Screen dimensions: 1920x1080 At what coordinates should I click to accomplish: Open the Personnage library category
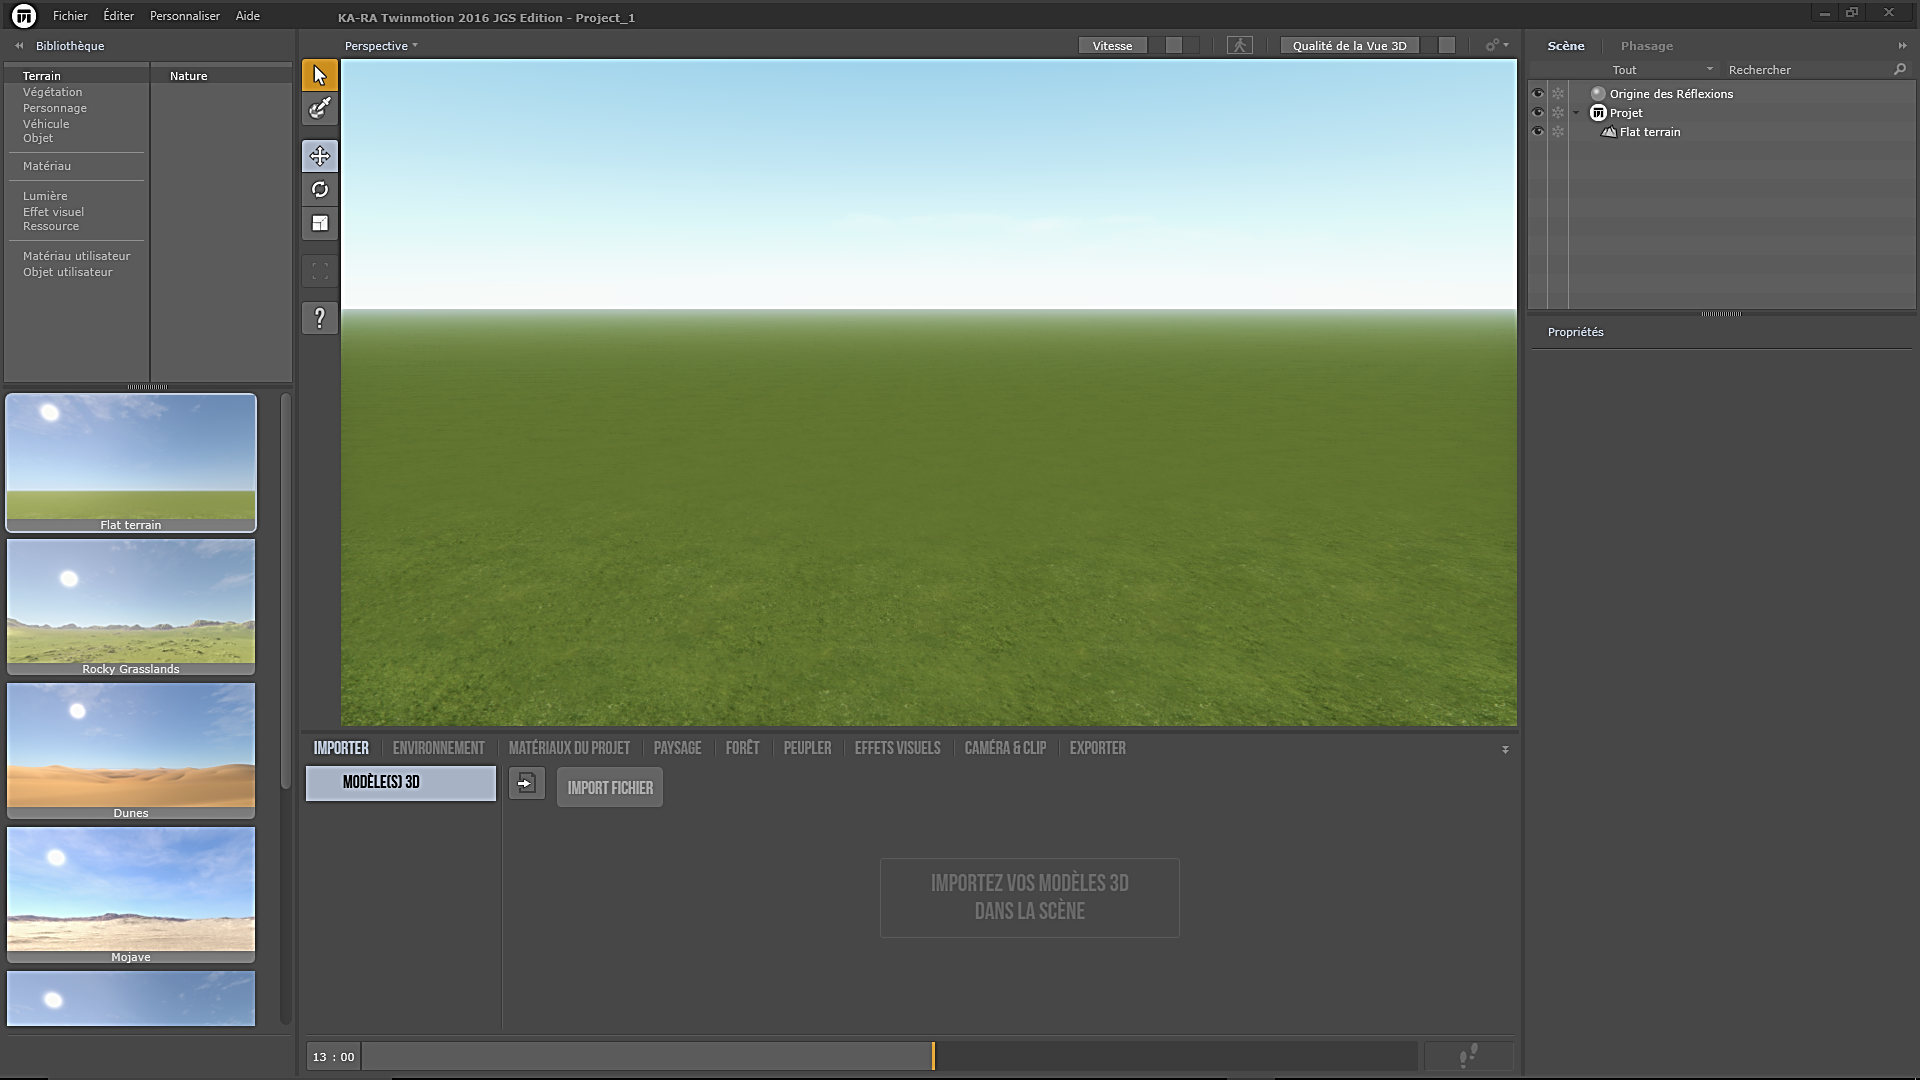tap(55, 108)
